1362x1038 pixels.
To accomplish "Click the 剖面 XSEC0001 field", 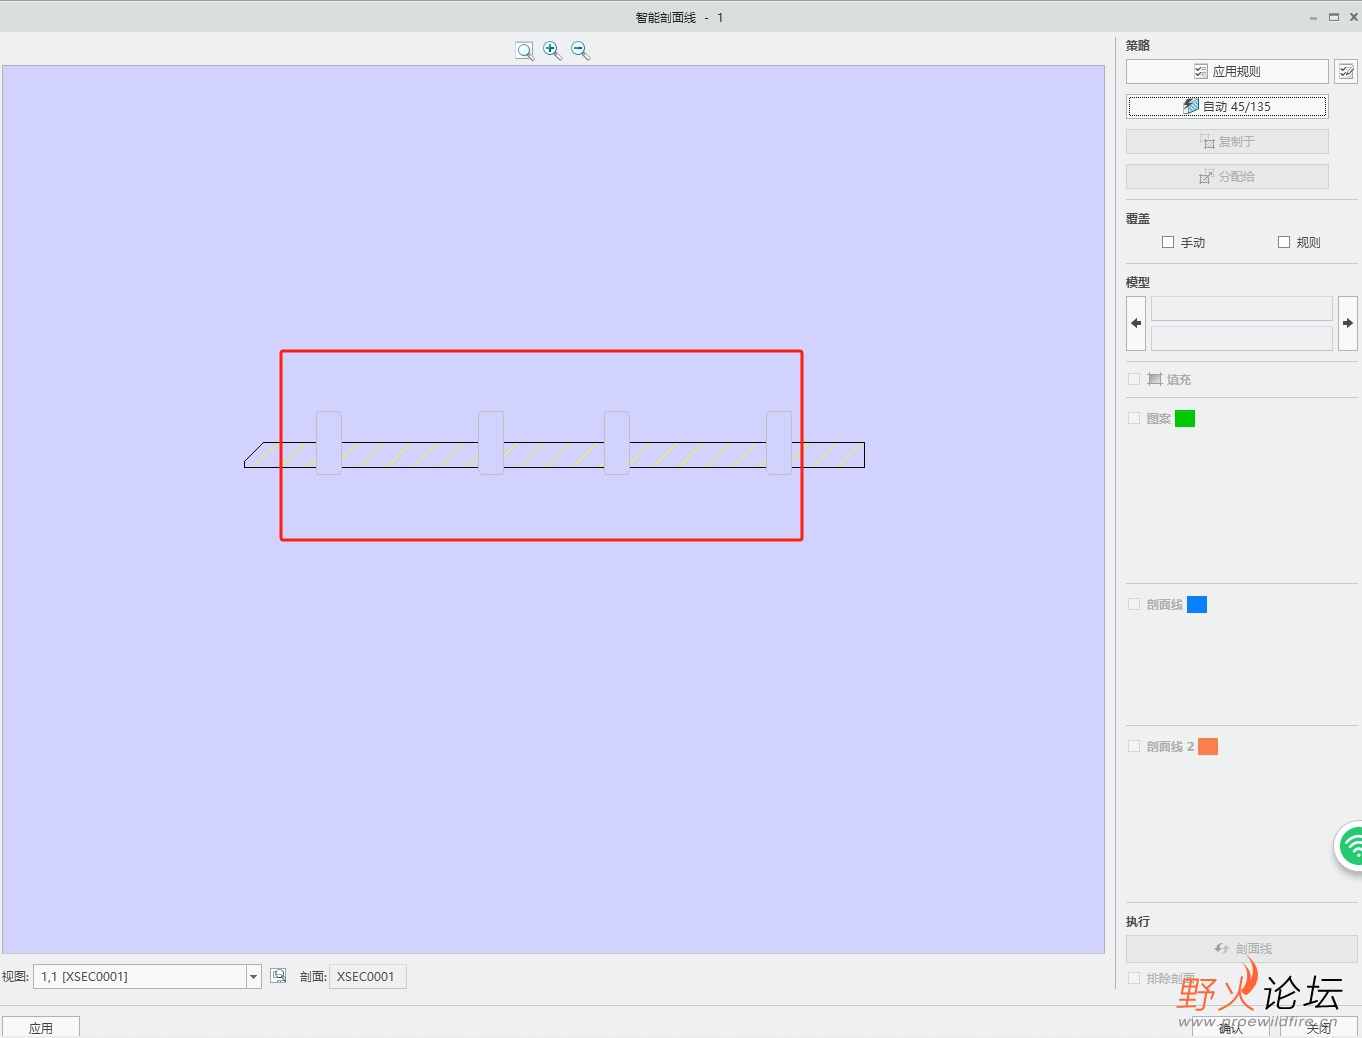I will [x=367, y=977].
